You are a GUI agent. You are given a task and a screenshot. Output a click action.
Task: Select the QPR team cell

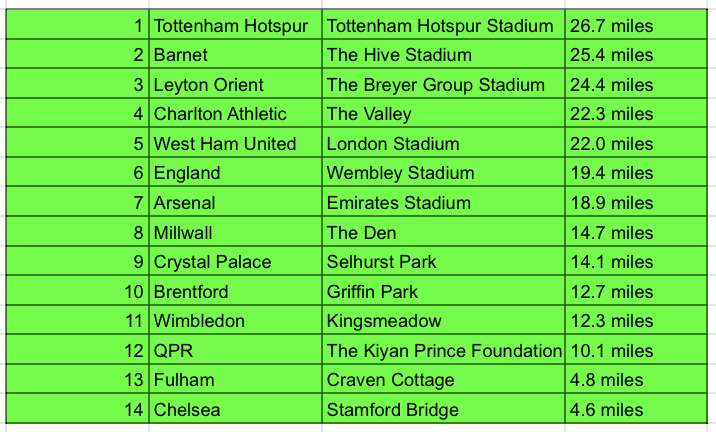(235, 349)
